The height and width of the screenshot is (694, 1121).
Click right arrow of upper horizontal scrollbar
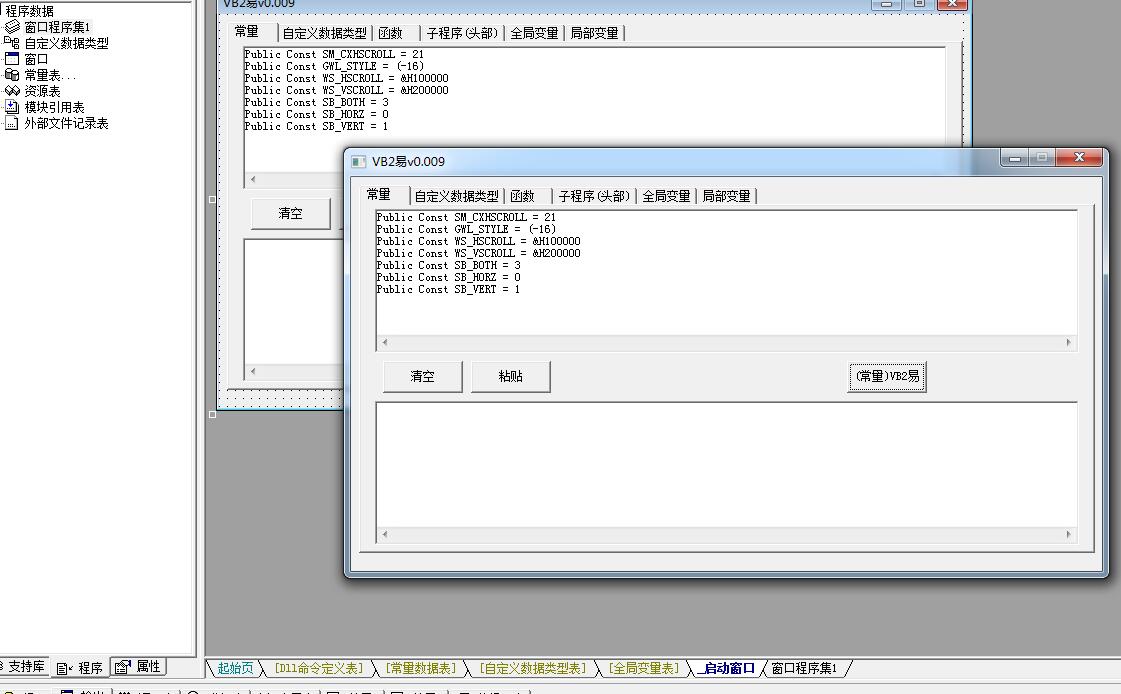click(1068, 343)
